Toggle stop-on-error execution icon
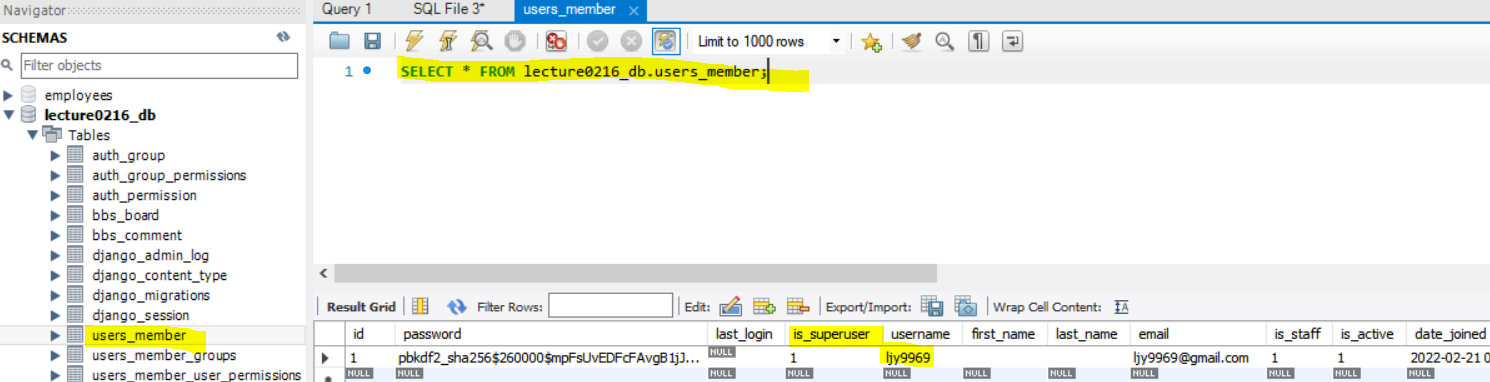 tap(556, 41)
